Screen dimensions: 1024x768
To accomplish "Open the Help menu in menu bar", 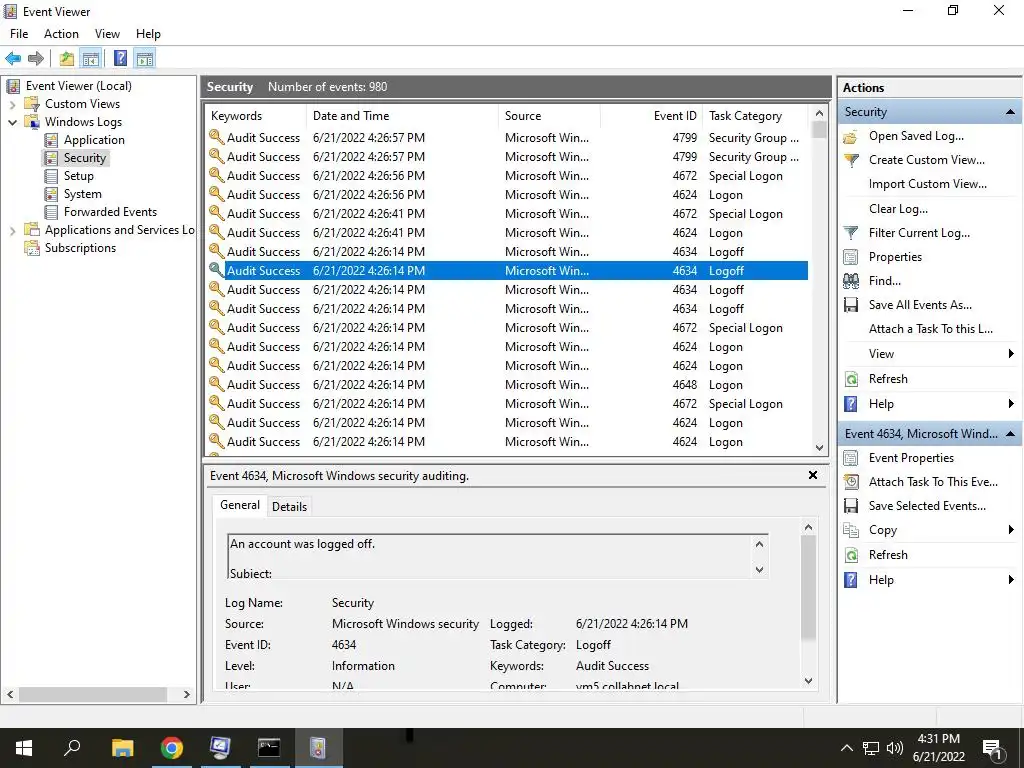I will (148, 34).
